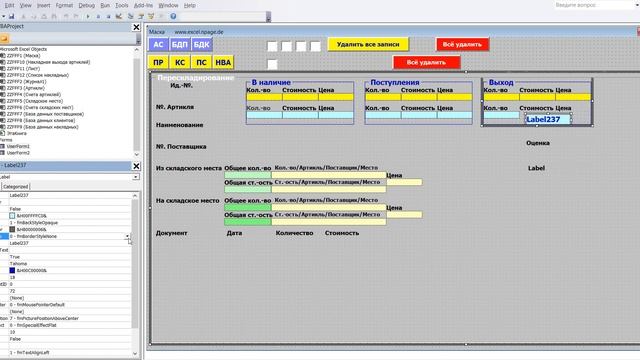Click the Break pause icon in toolbar
Viewport: 640px width, 360px height.
pos(98,16)
